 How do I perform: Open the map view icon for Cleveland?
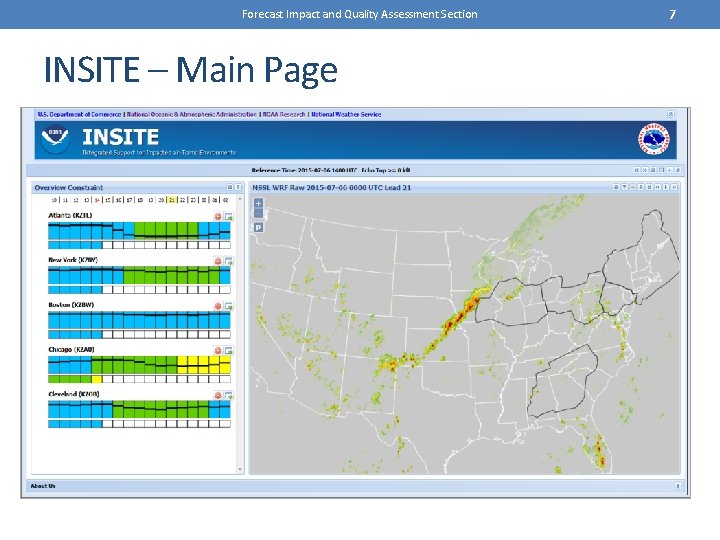coord(228,395)
